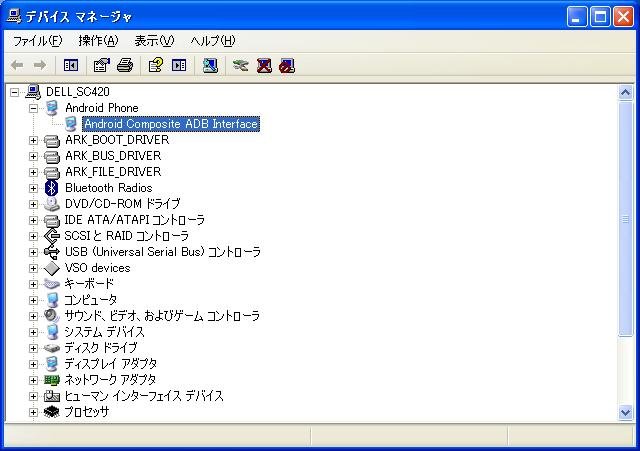Maximize the デバイス マネージャ window

[x=600, y=17]
